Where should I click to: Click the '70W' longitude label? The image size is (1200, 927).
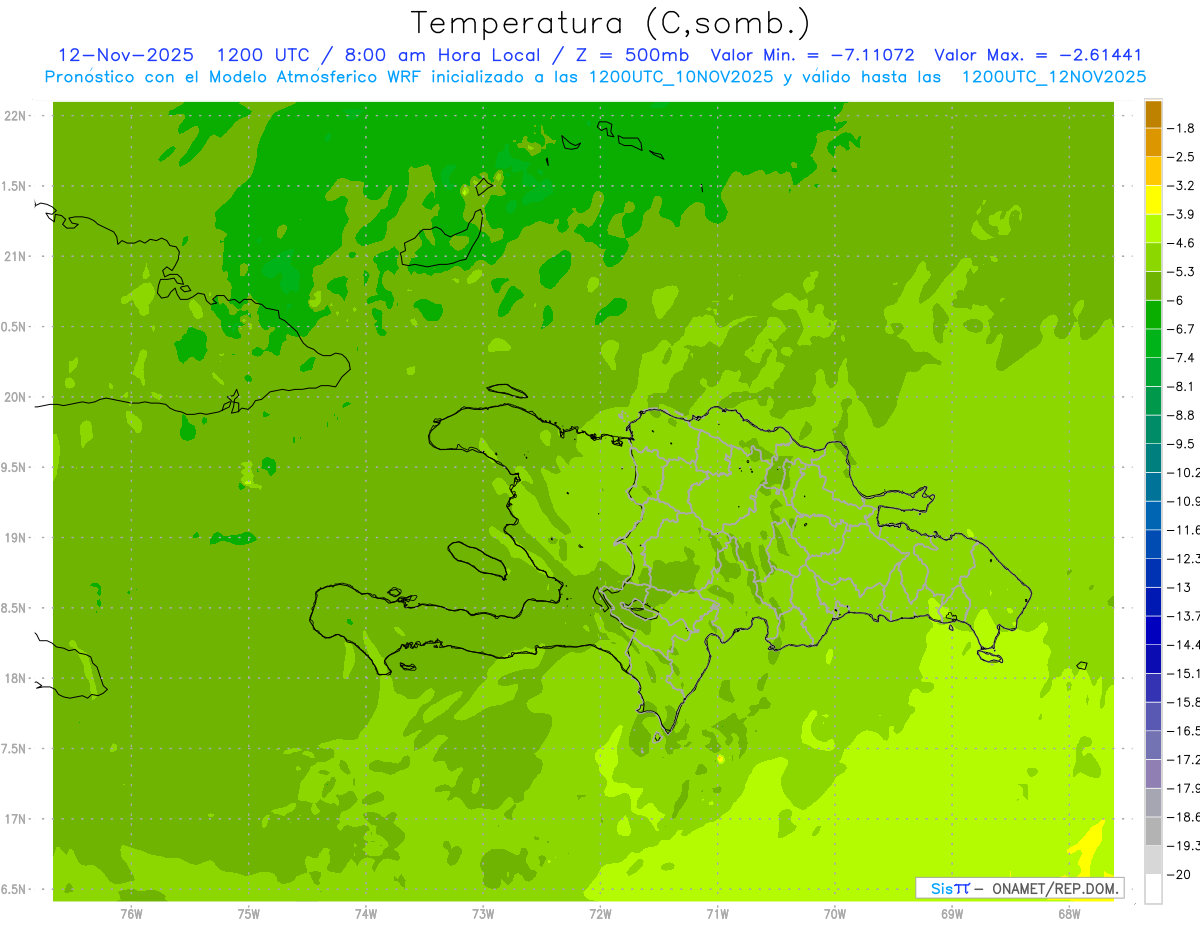tap(835, 913)
